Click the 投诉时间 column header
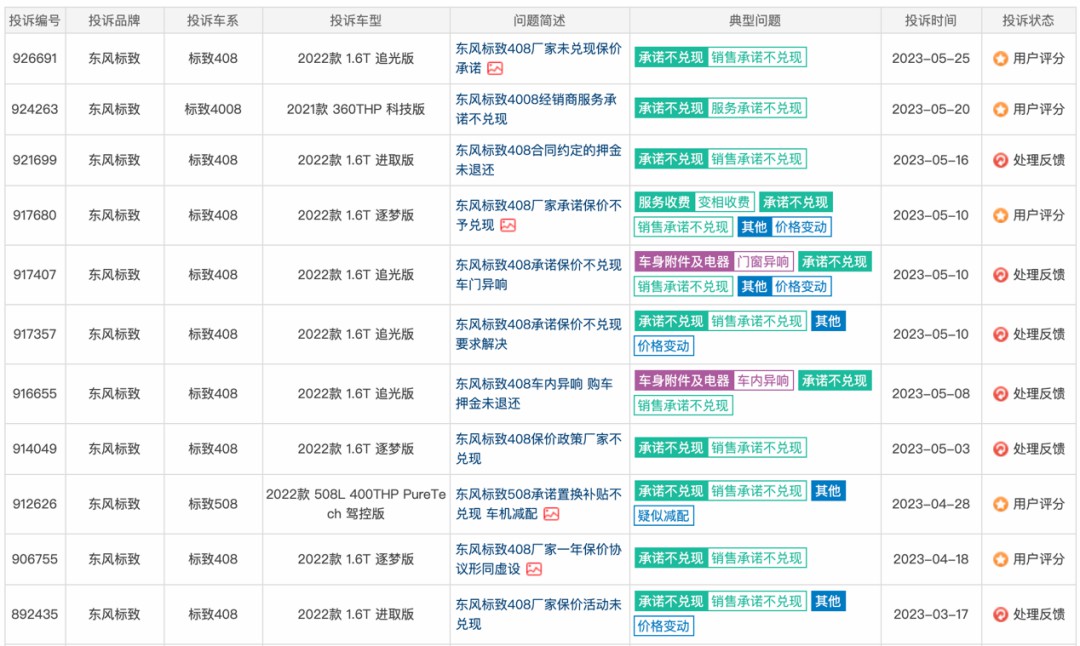The image size is (1080, 646). point(930,21)
